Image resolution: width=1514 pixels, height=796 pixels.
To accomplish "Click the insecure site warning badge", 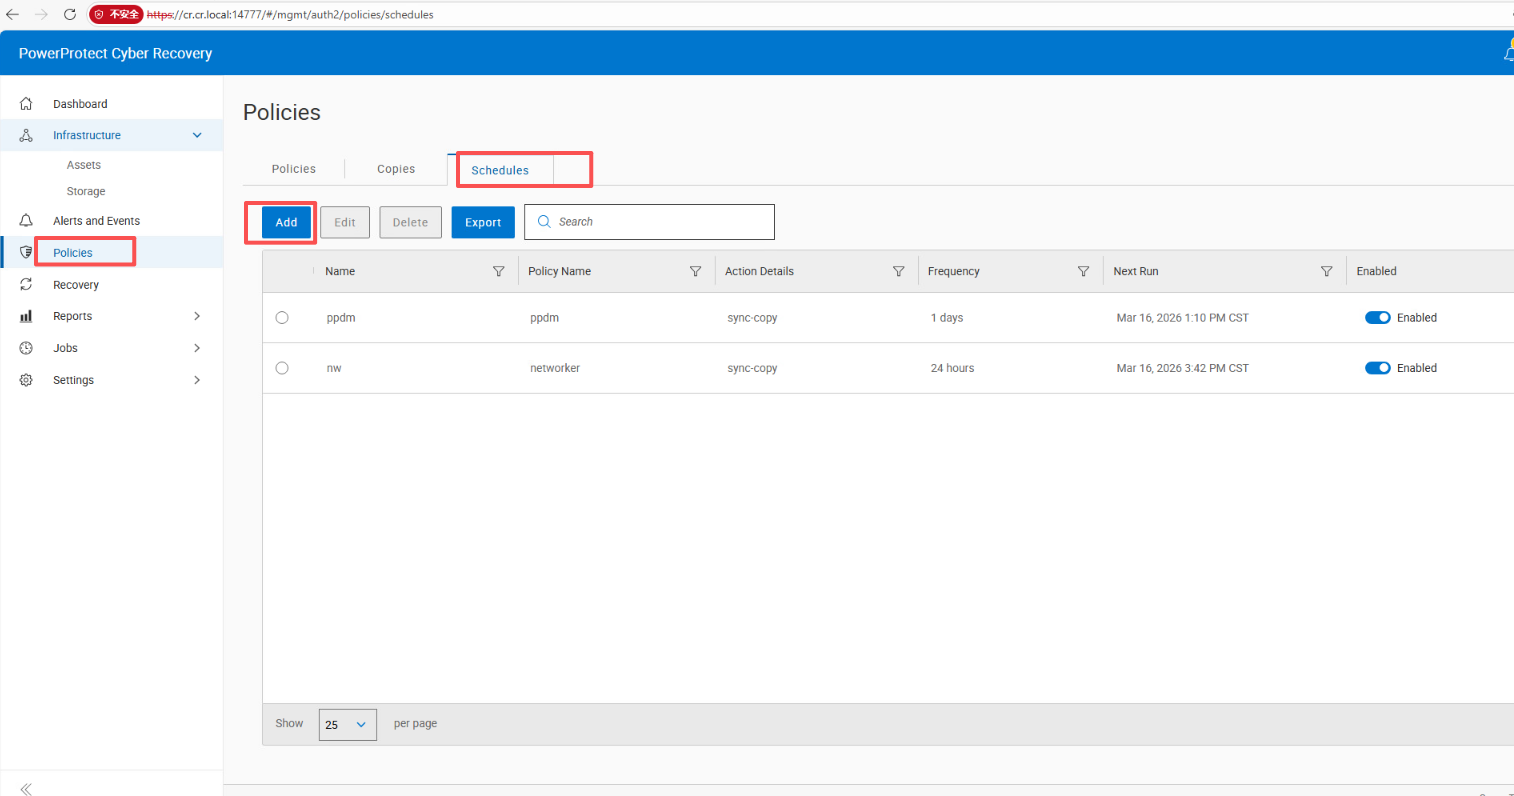I will (x=116, y=14).
